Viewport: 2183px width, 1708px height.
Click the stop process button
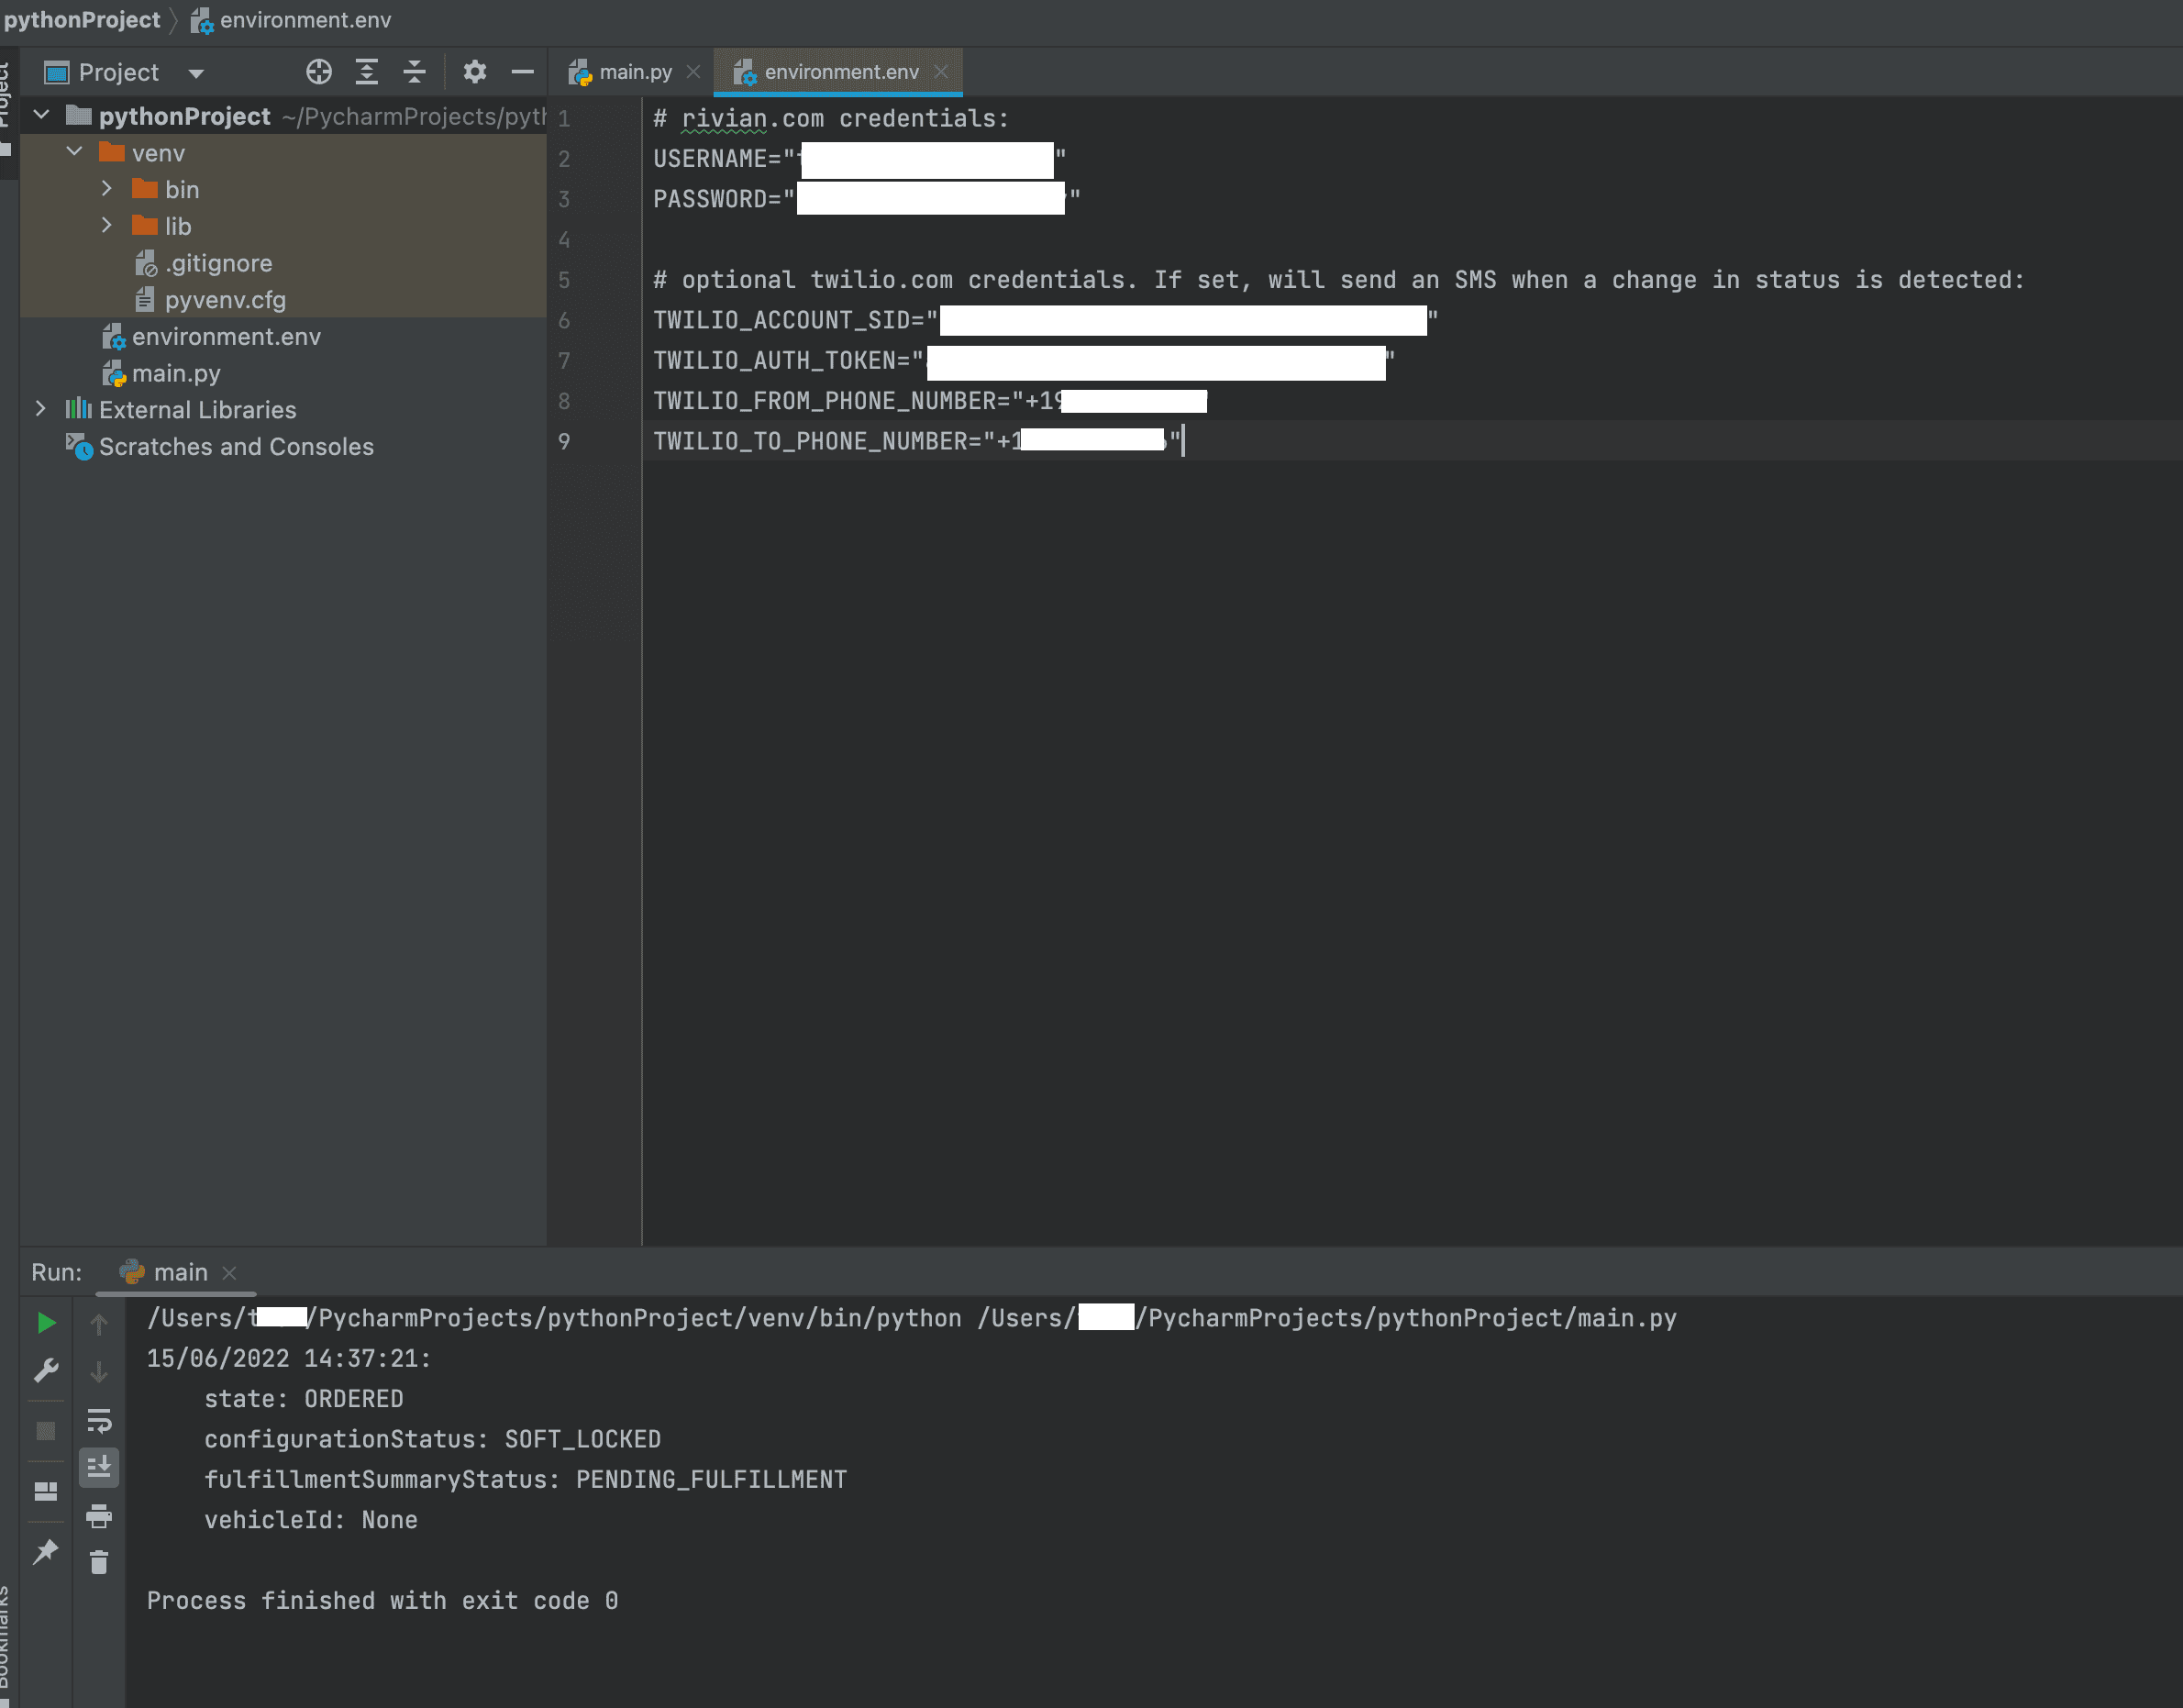pos(46,1431)
